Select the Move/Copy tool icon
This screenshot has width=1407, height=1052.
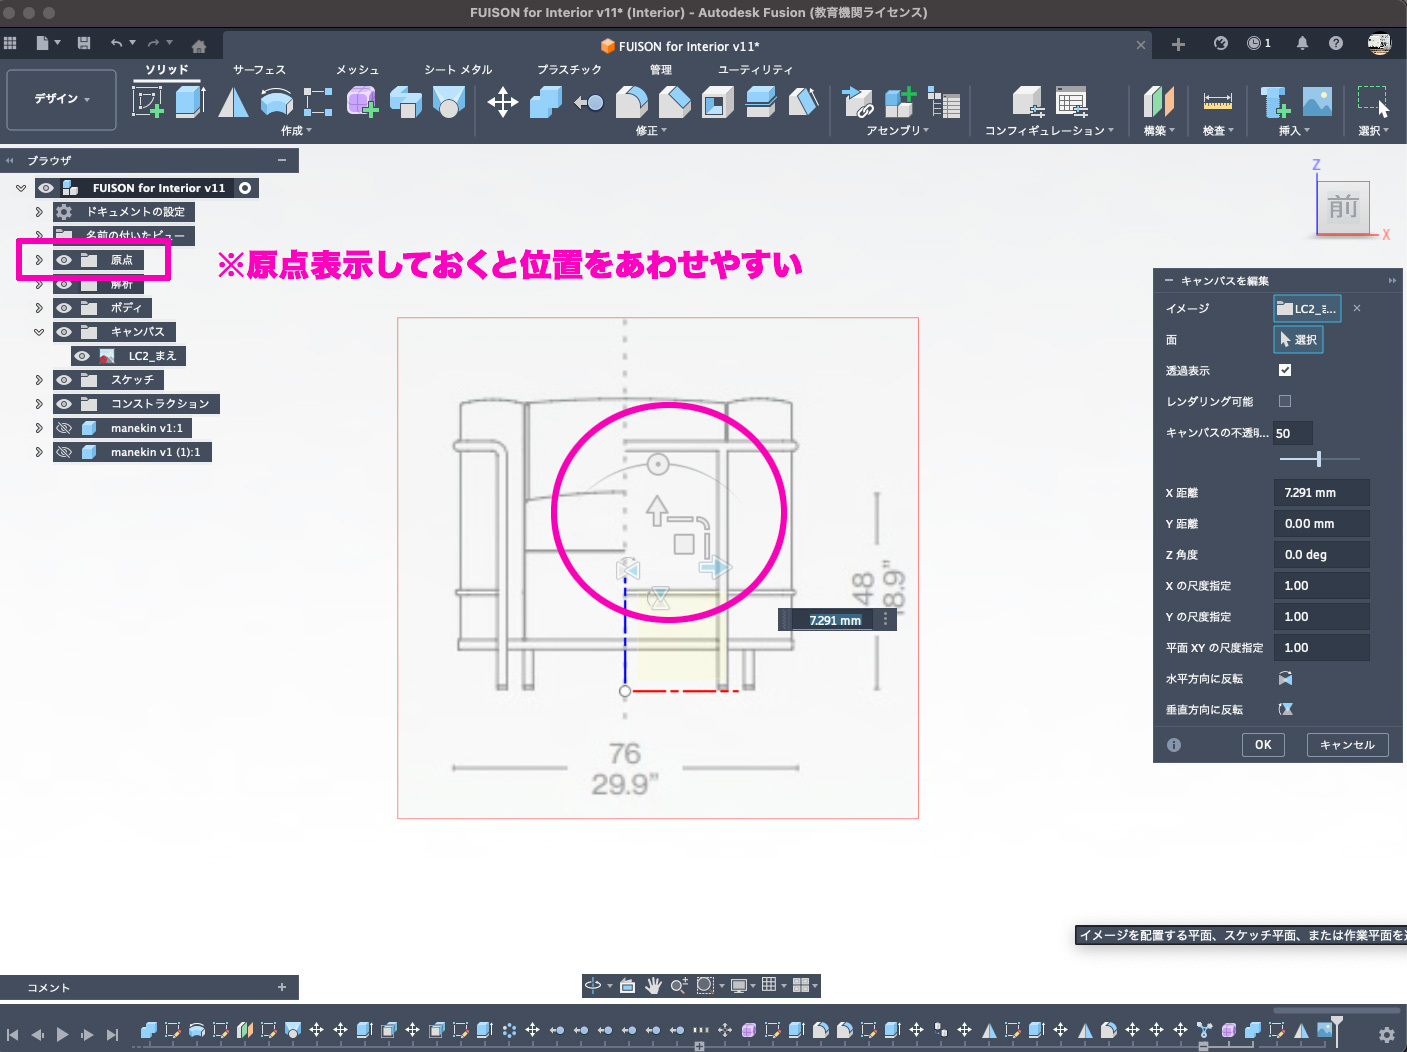[x=502, y=102]
